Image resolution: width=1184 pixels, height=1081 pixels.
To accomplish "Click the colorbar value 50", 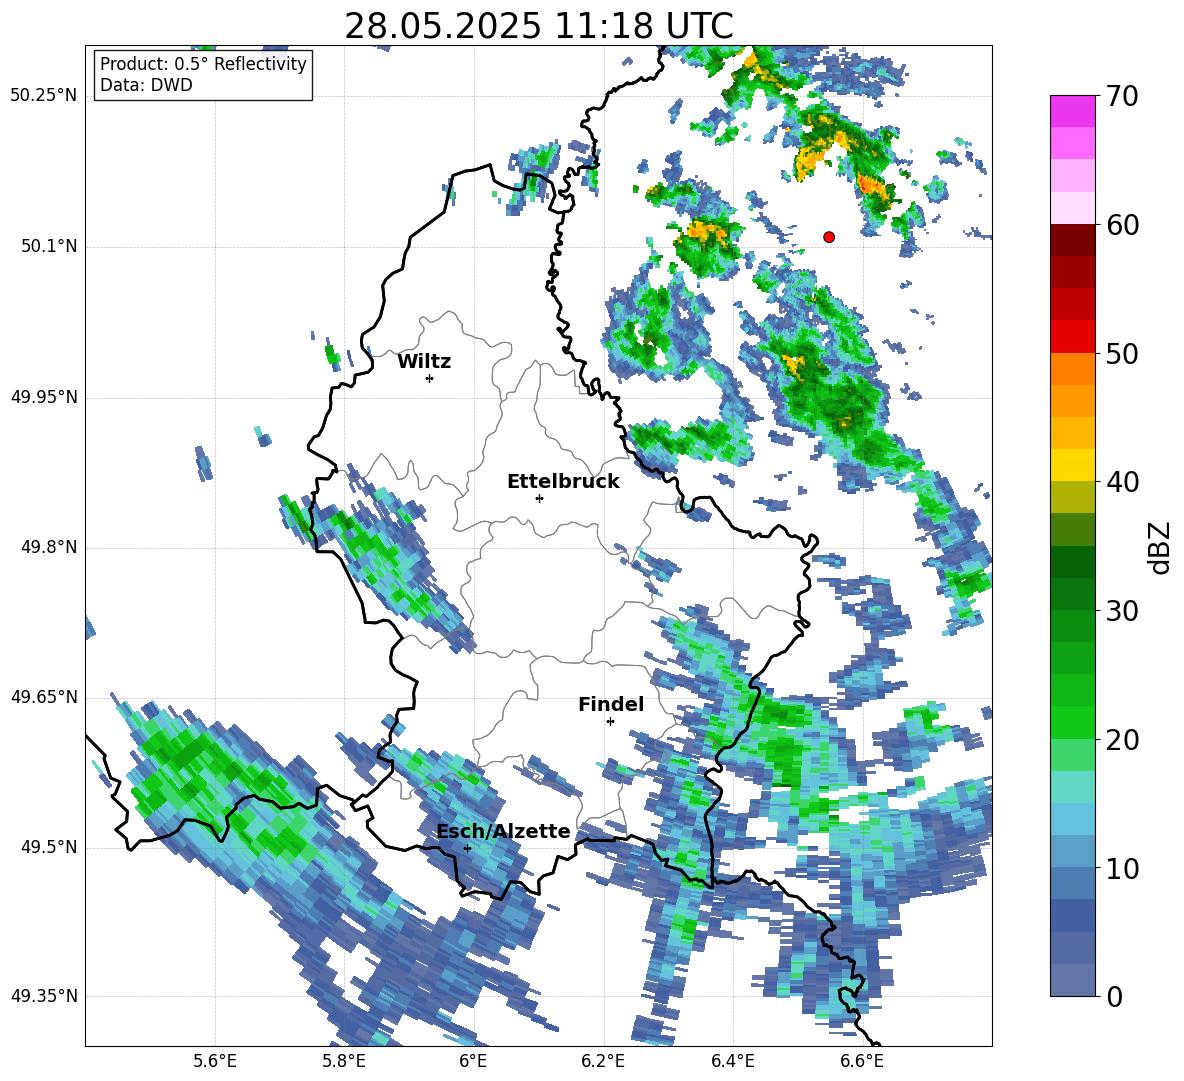I will tap(1122, 353).
